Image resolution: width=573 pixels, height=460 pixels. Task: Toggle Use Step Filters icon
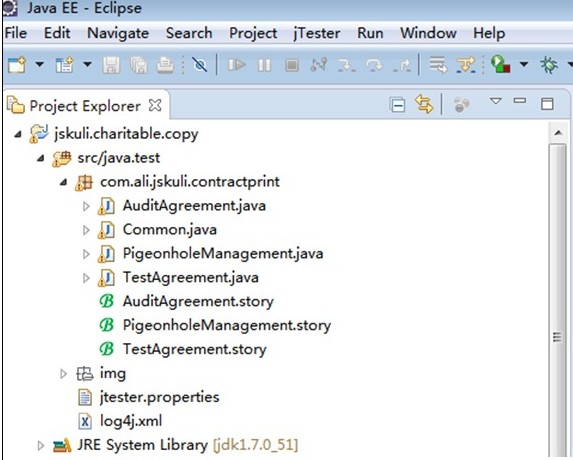pos(466,65)
